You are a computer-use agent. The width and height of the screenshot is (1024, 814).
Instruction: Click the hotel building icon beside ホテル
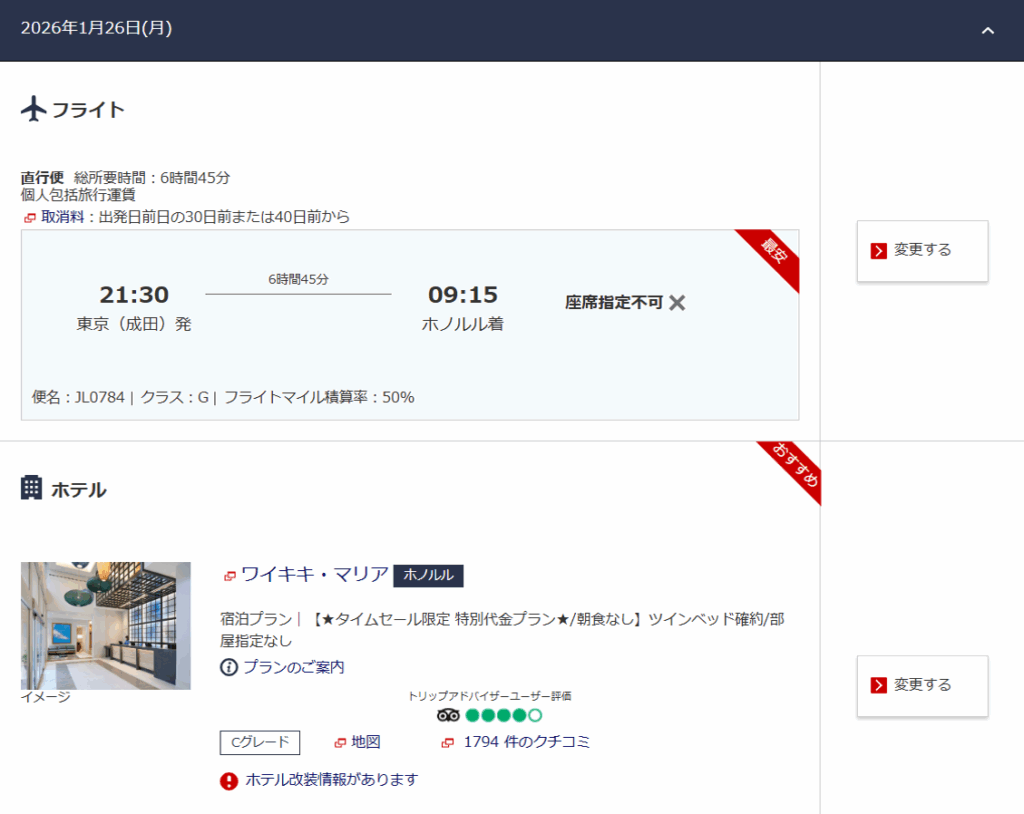[x=32, y=488]
